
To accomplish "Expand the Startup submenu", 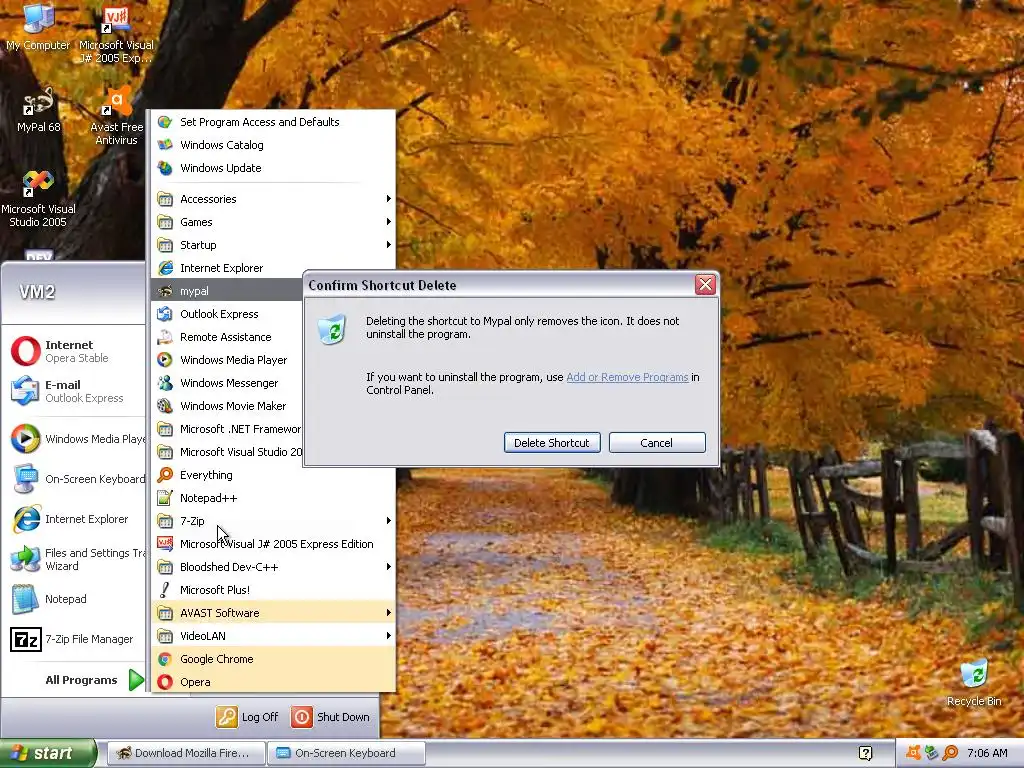I will (273, 245).
